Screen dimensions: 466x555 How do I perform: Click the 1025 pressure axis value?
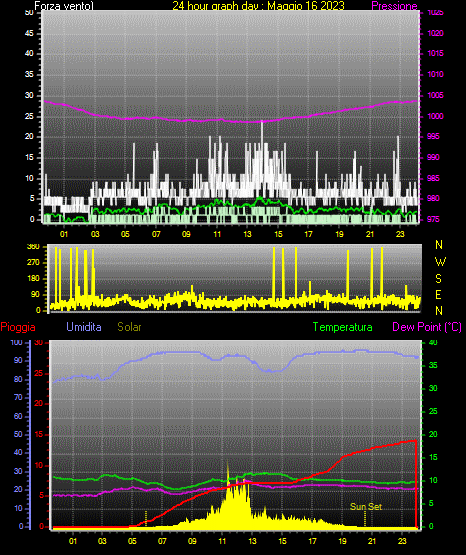point(435,12)
